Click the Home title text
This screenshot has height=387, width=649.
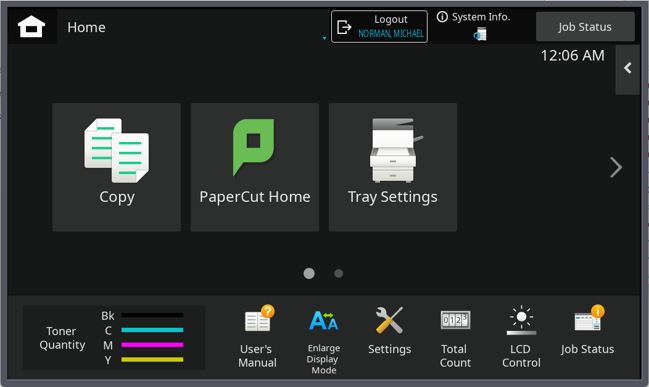point(86,27)
